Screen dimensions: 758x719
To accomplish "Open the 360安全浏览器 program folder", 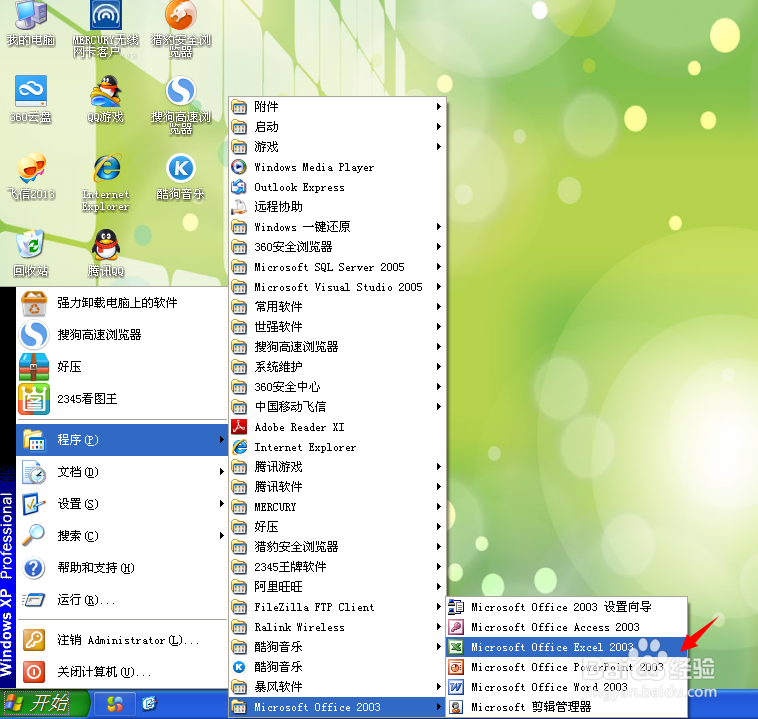I will 337,247.
